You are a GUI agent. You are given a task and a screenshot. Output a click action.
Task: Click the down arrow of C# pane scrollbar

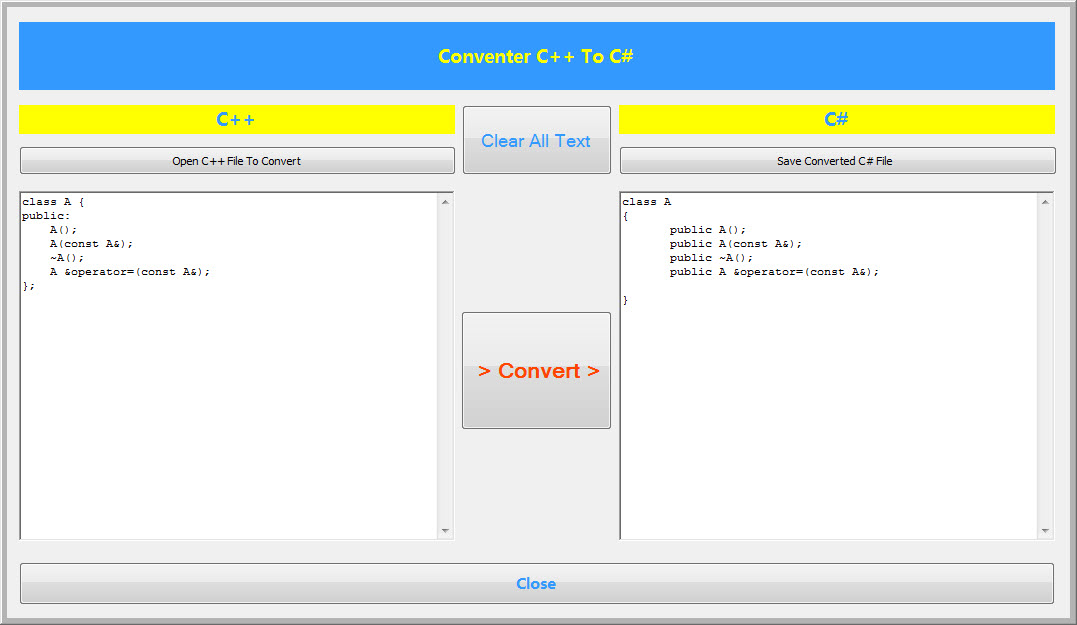click(x=1045, y=531)
